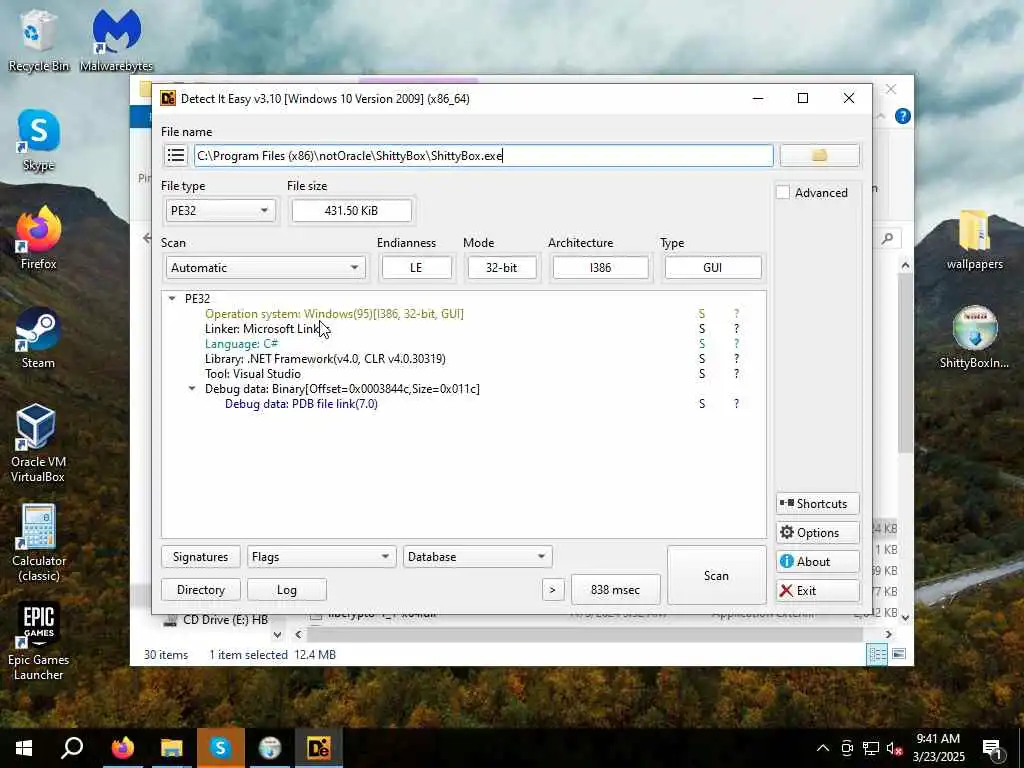This screenshot has width=1024, height=768.
Task: Open the Database dropdown
Action: click(478, 557)
